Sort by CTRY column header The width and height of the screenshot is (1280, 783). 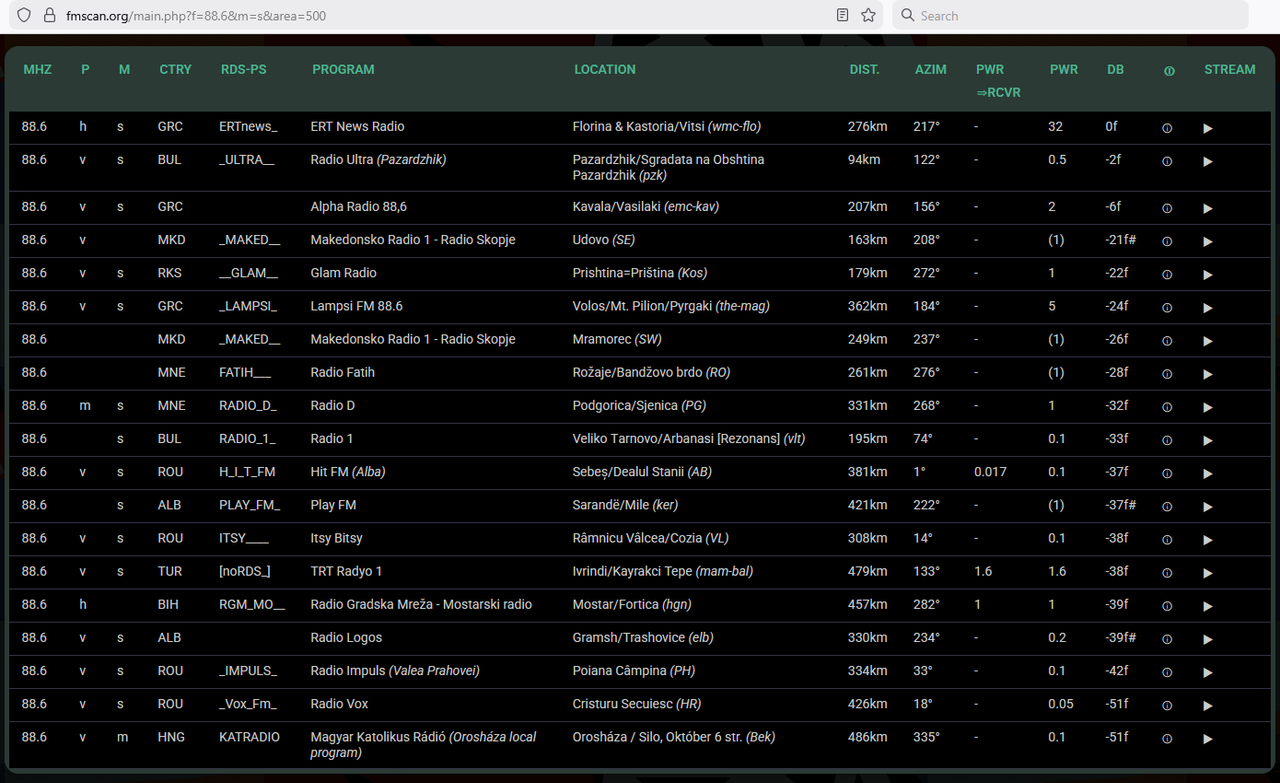(x=175, y=69)
